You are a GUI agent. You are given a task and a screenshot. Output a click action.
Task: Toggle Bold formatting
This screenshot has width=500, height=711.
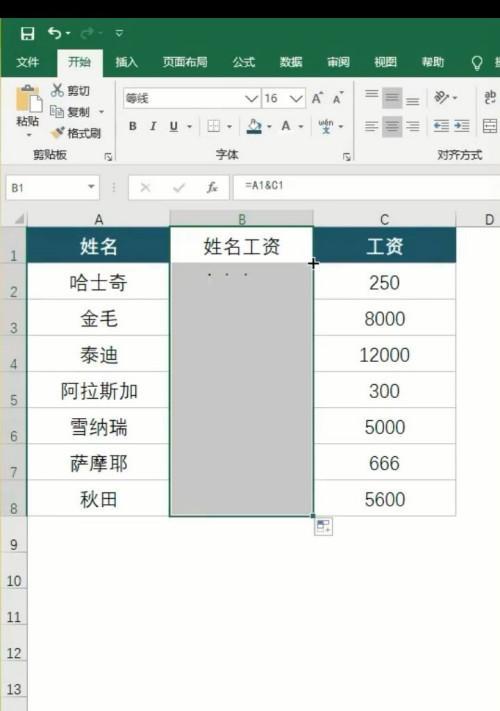coord(133,126)
